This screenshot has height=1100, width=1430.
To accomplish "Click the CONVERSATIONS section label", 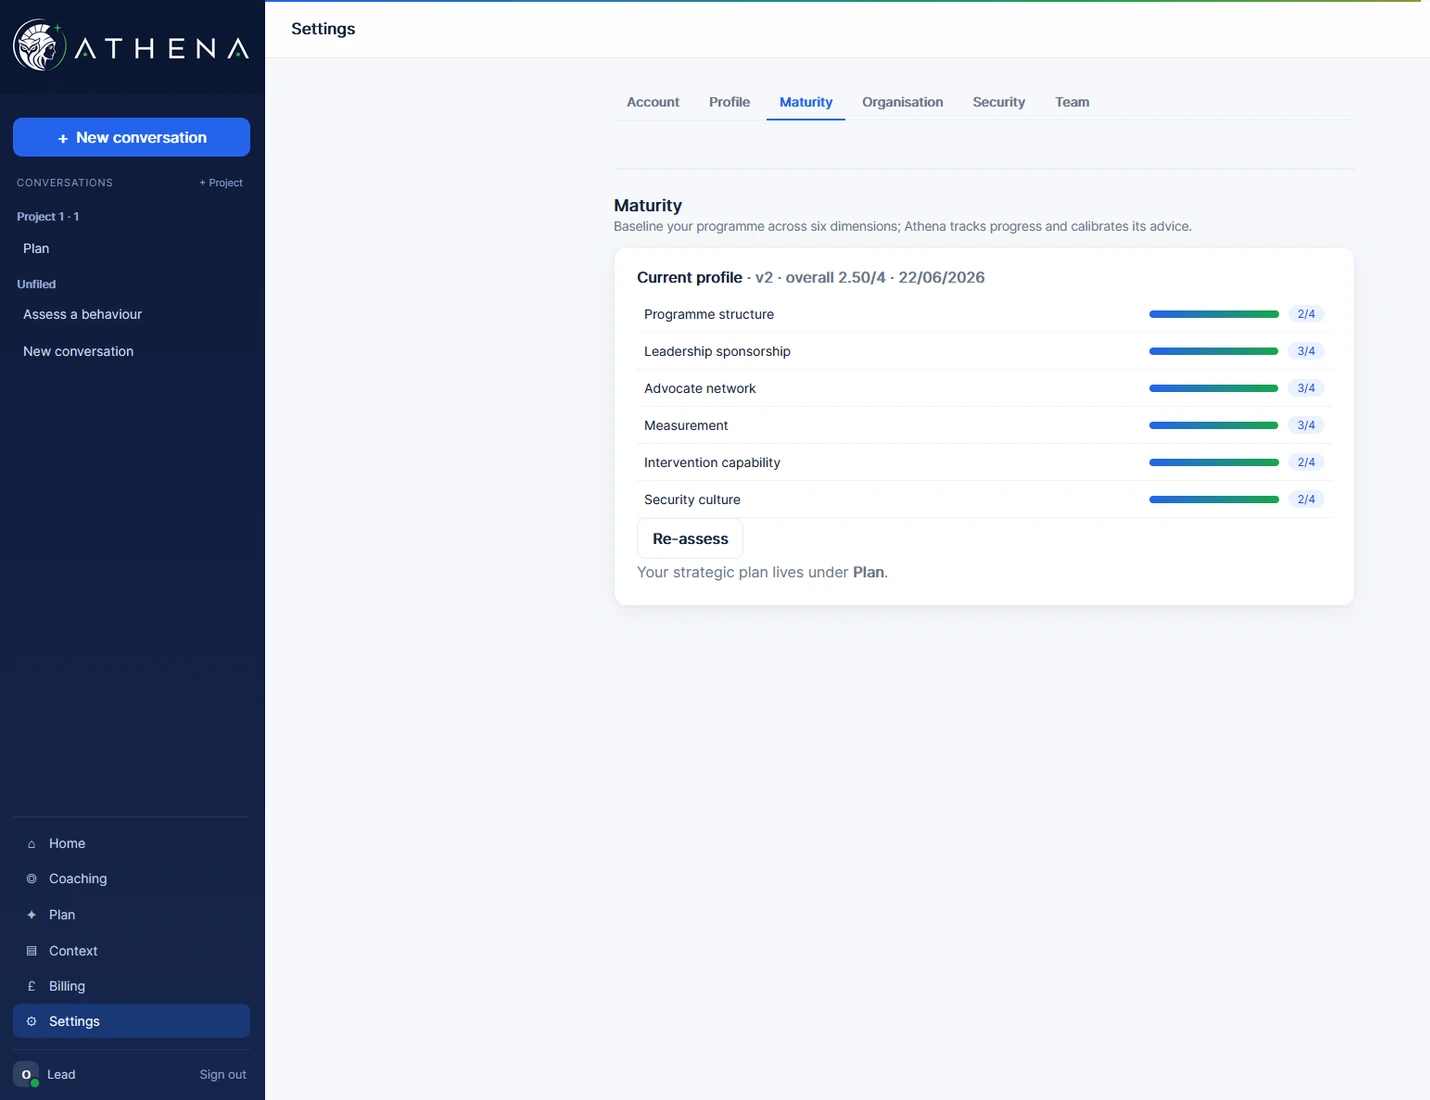I will click(65, 183).
